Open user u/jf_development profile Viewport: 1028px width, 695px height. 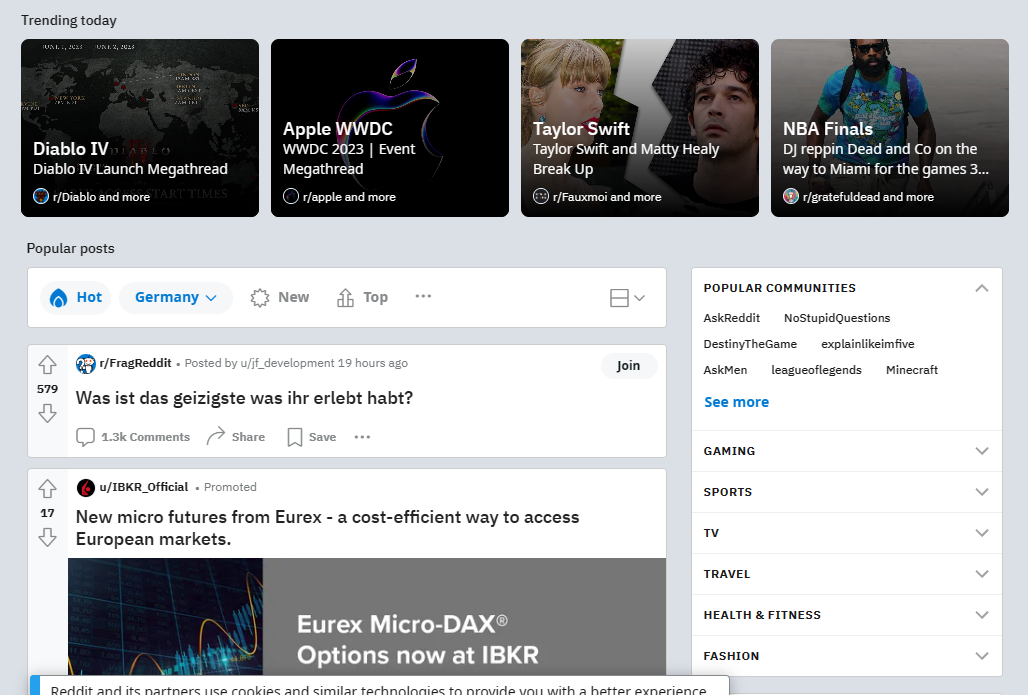coord(287,363)
